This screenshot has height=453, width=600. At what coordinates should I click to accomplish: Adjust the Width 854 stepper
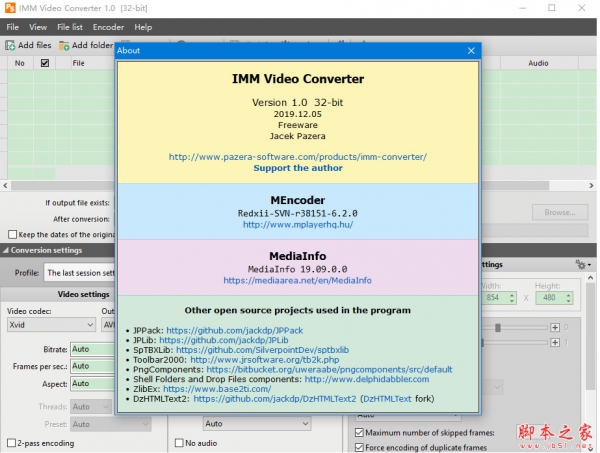(512, 298)
